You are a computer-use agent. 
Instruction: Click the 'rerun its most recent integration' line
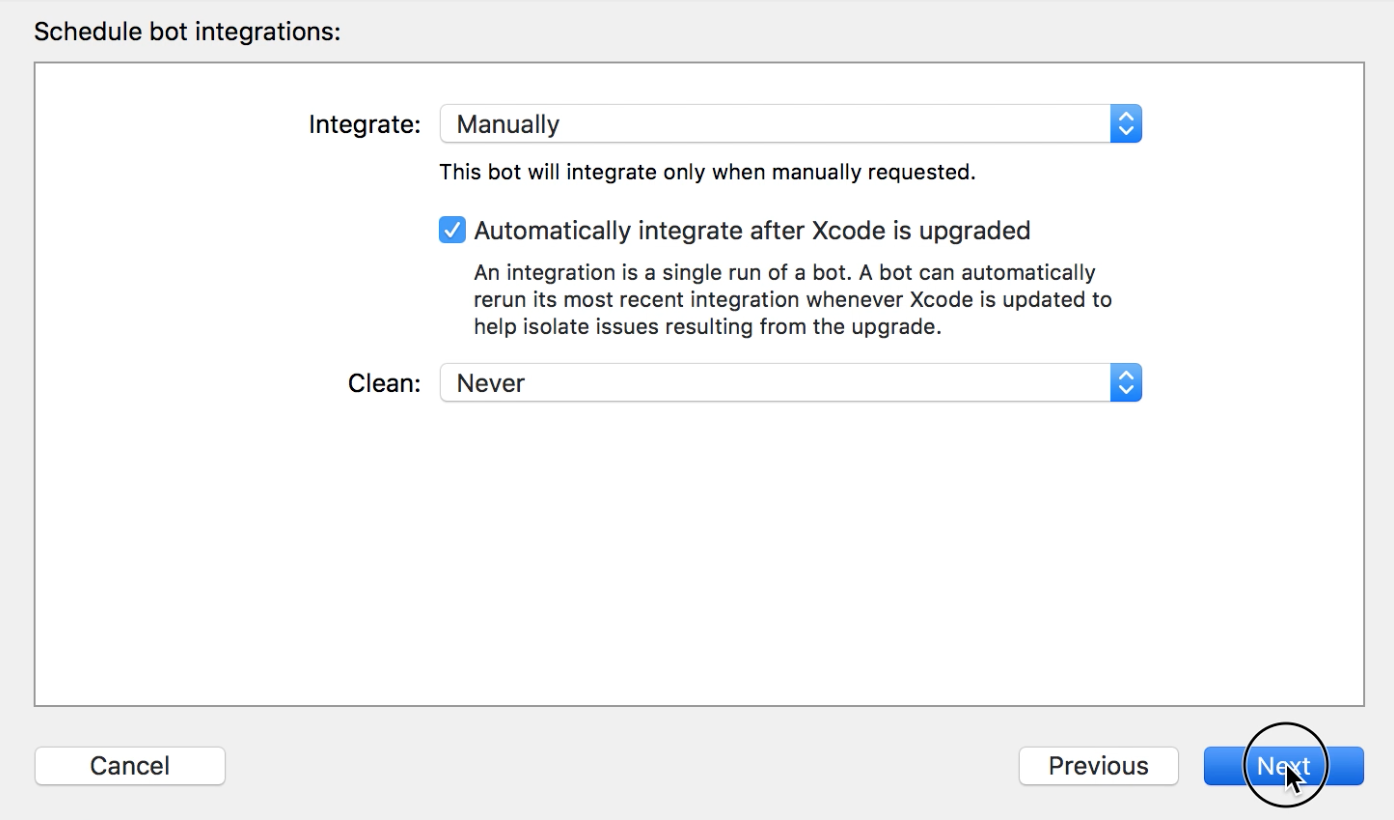(x=792, y=300)
